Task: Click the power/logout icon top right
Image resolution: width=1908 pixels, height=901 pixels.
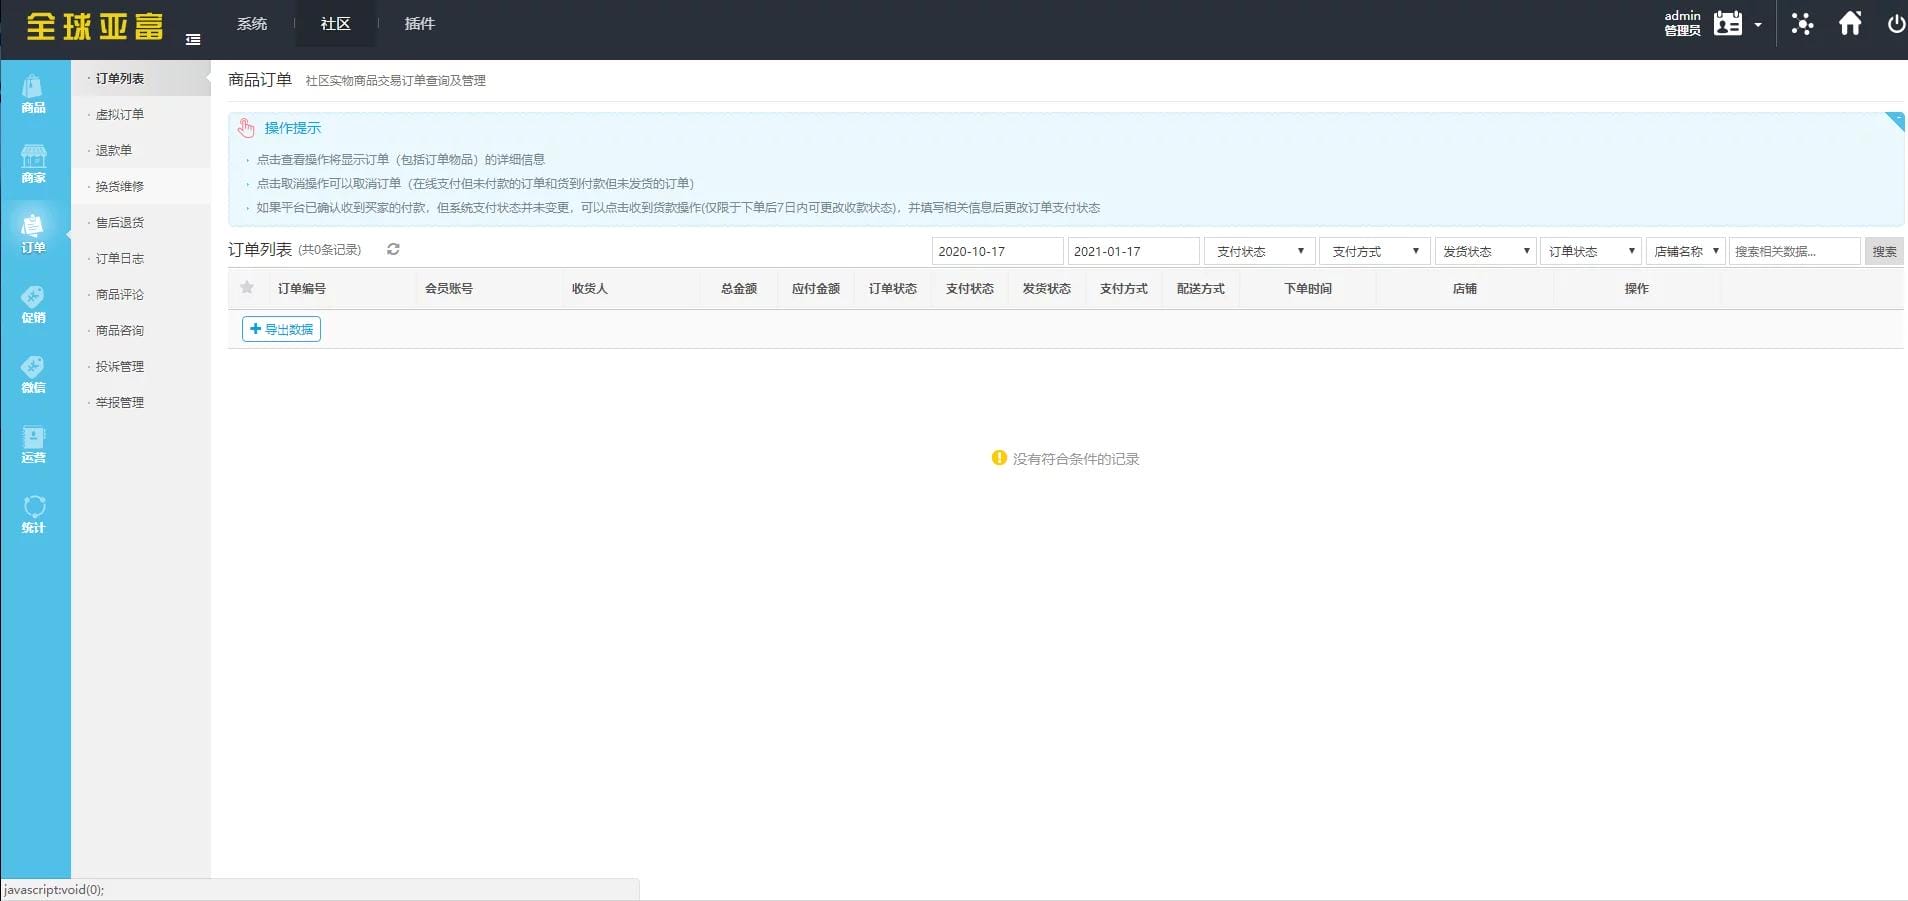Action: pyautogui.click(x=1895, y=22)
